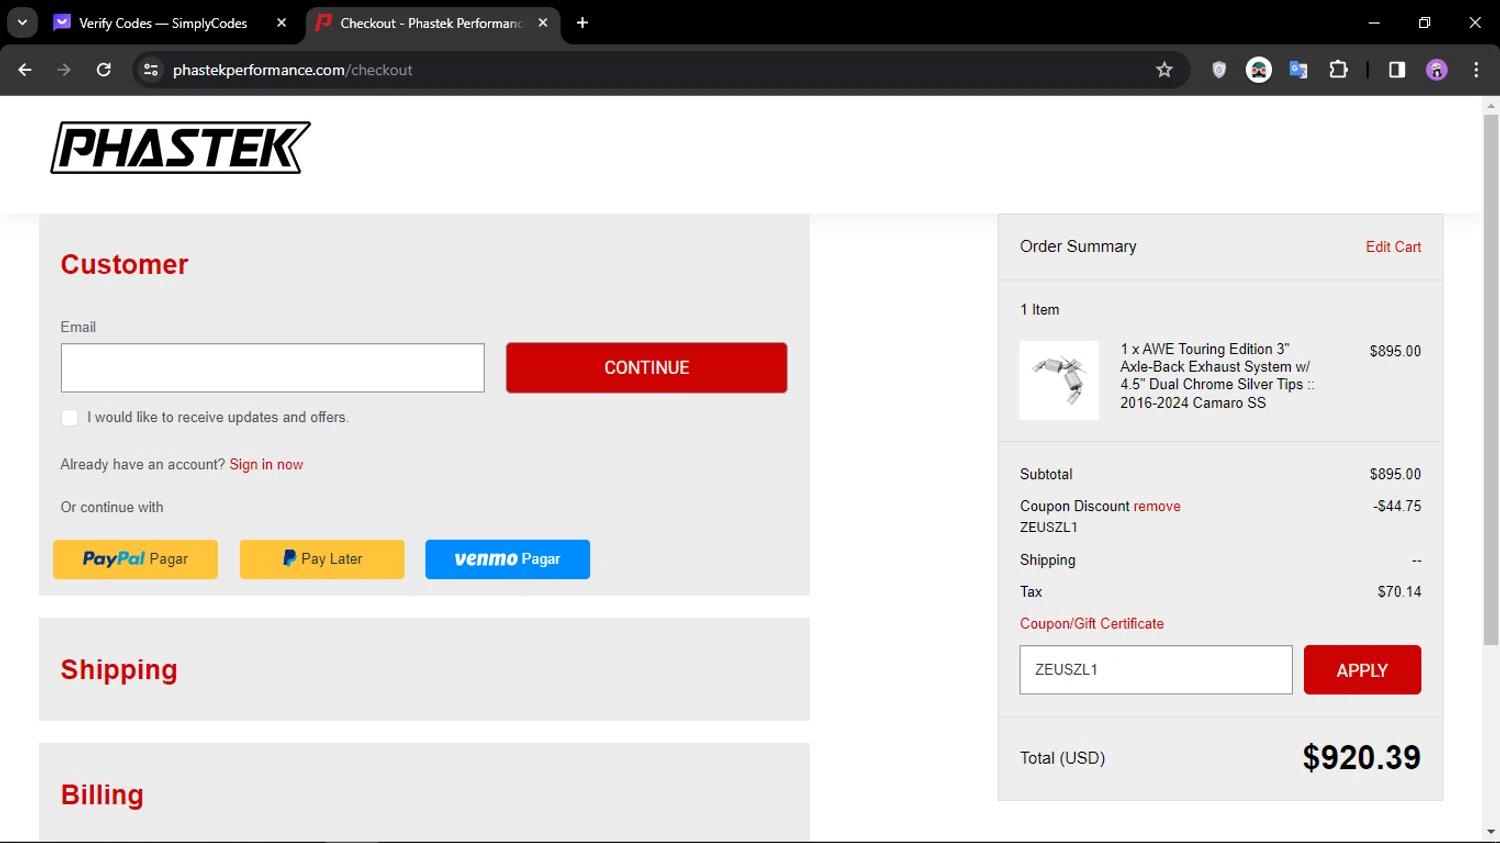Click the Subtotal $895.00 value
This screenshot has width=1500, height=843.
tap(1395, 474)
